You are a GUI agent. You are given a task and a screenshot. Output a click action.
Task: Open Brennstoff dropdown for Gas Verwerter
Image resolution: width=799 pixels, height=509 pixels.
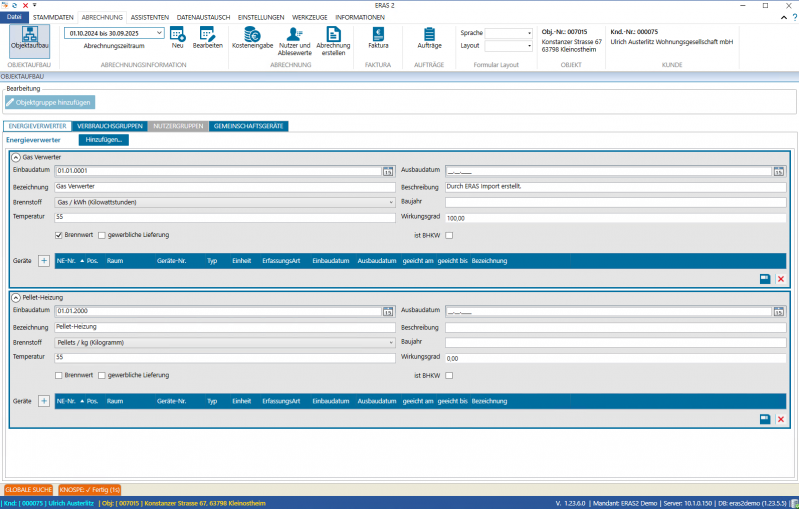(x=391, y=202)
